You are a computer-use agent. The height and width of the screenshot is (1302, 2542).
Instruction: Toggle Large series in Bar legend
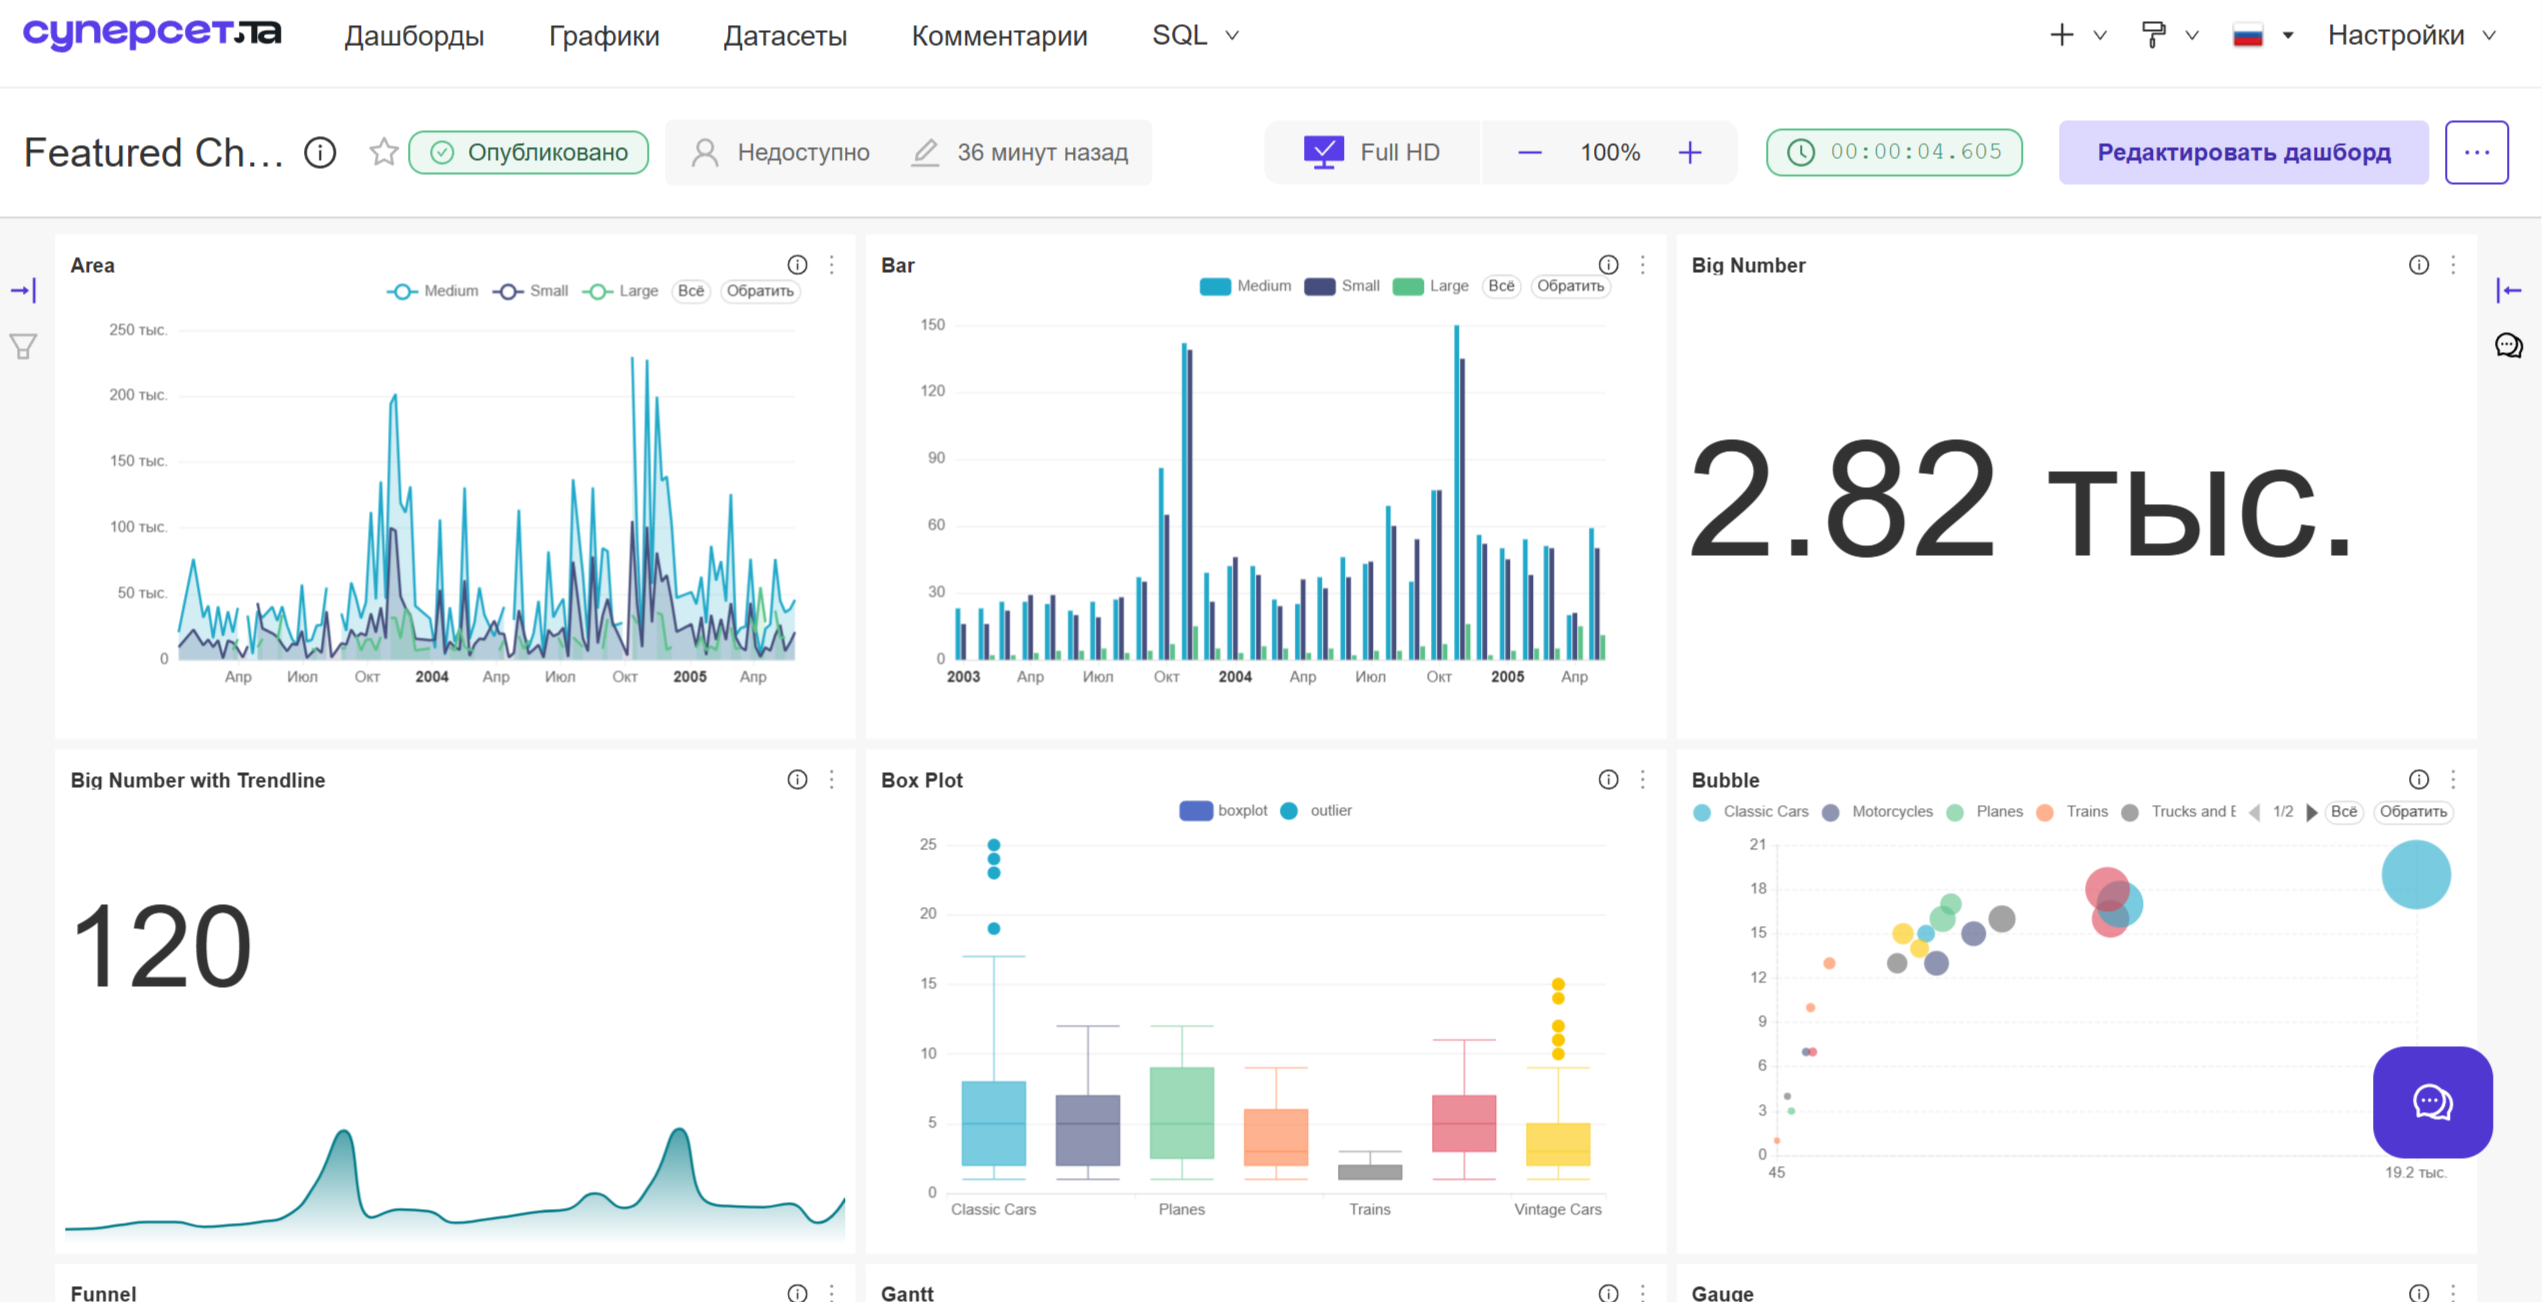point(1431,286)
